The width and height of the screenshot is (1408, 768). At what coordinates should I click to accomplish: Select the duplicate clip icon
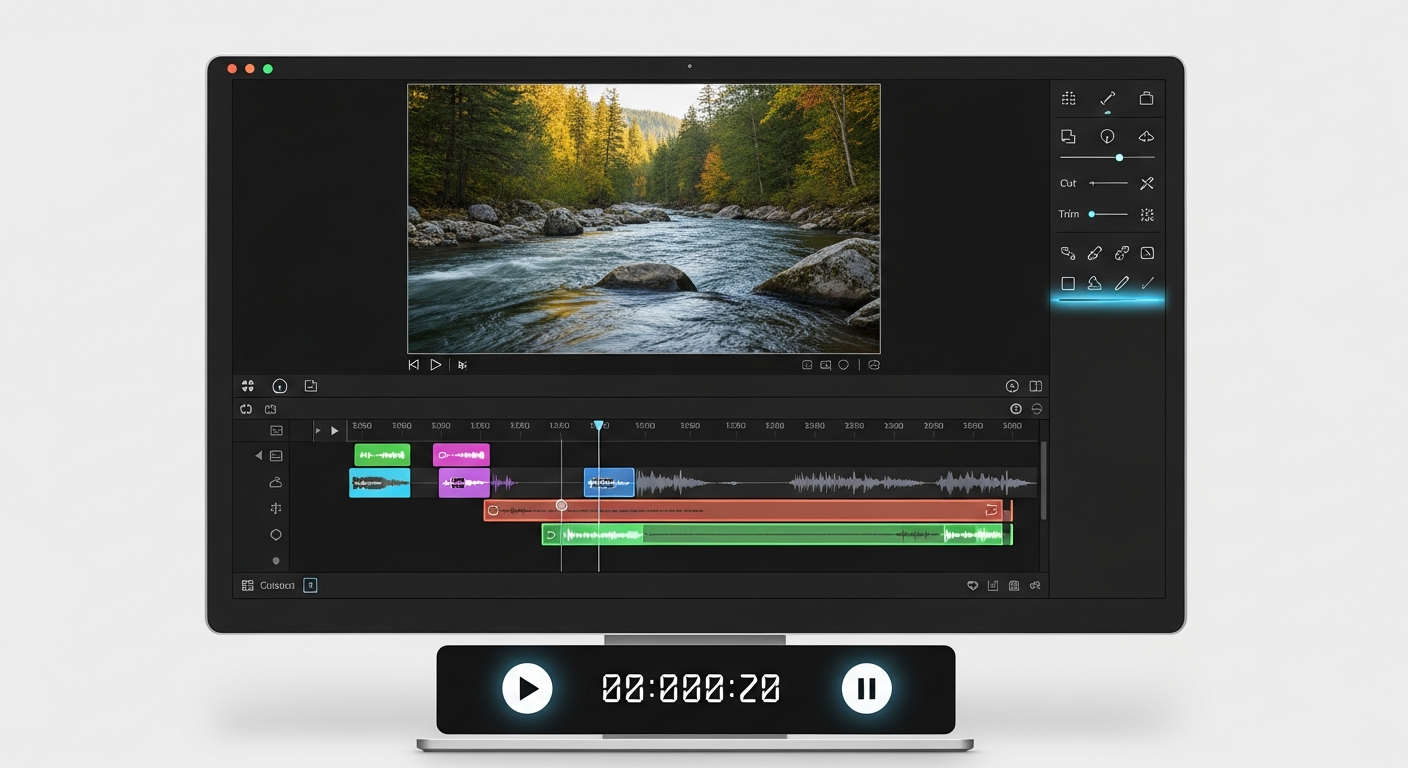click(x=1066, y=136)
